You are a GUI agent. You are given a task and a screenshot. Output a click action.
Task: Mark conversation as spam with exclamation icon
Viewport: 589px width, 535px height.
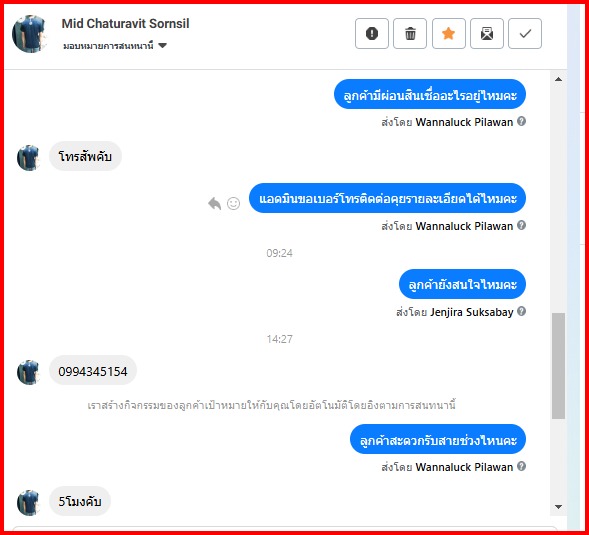click(x=372, y=34)
